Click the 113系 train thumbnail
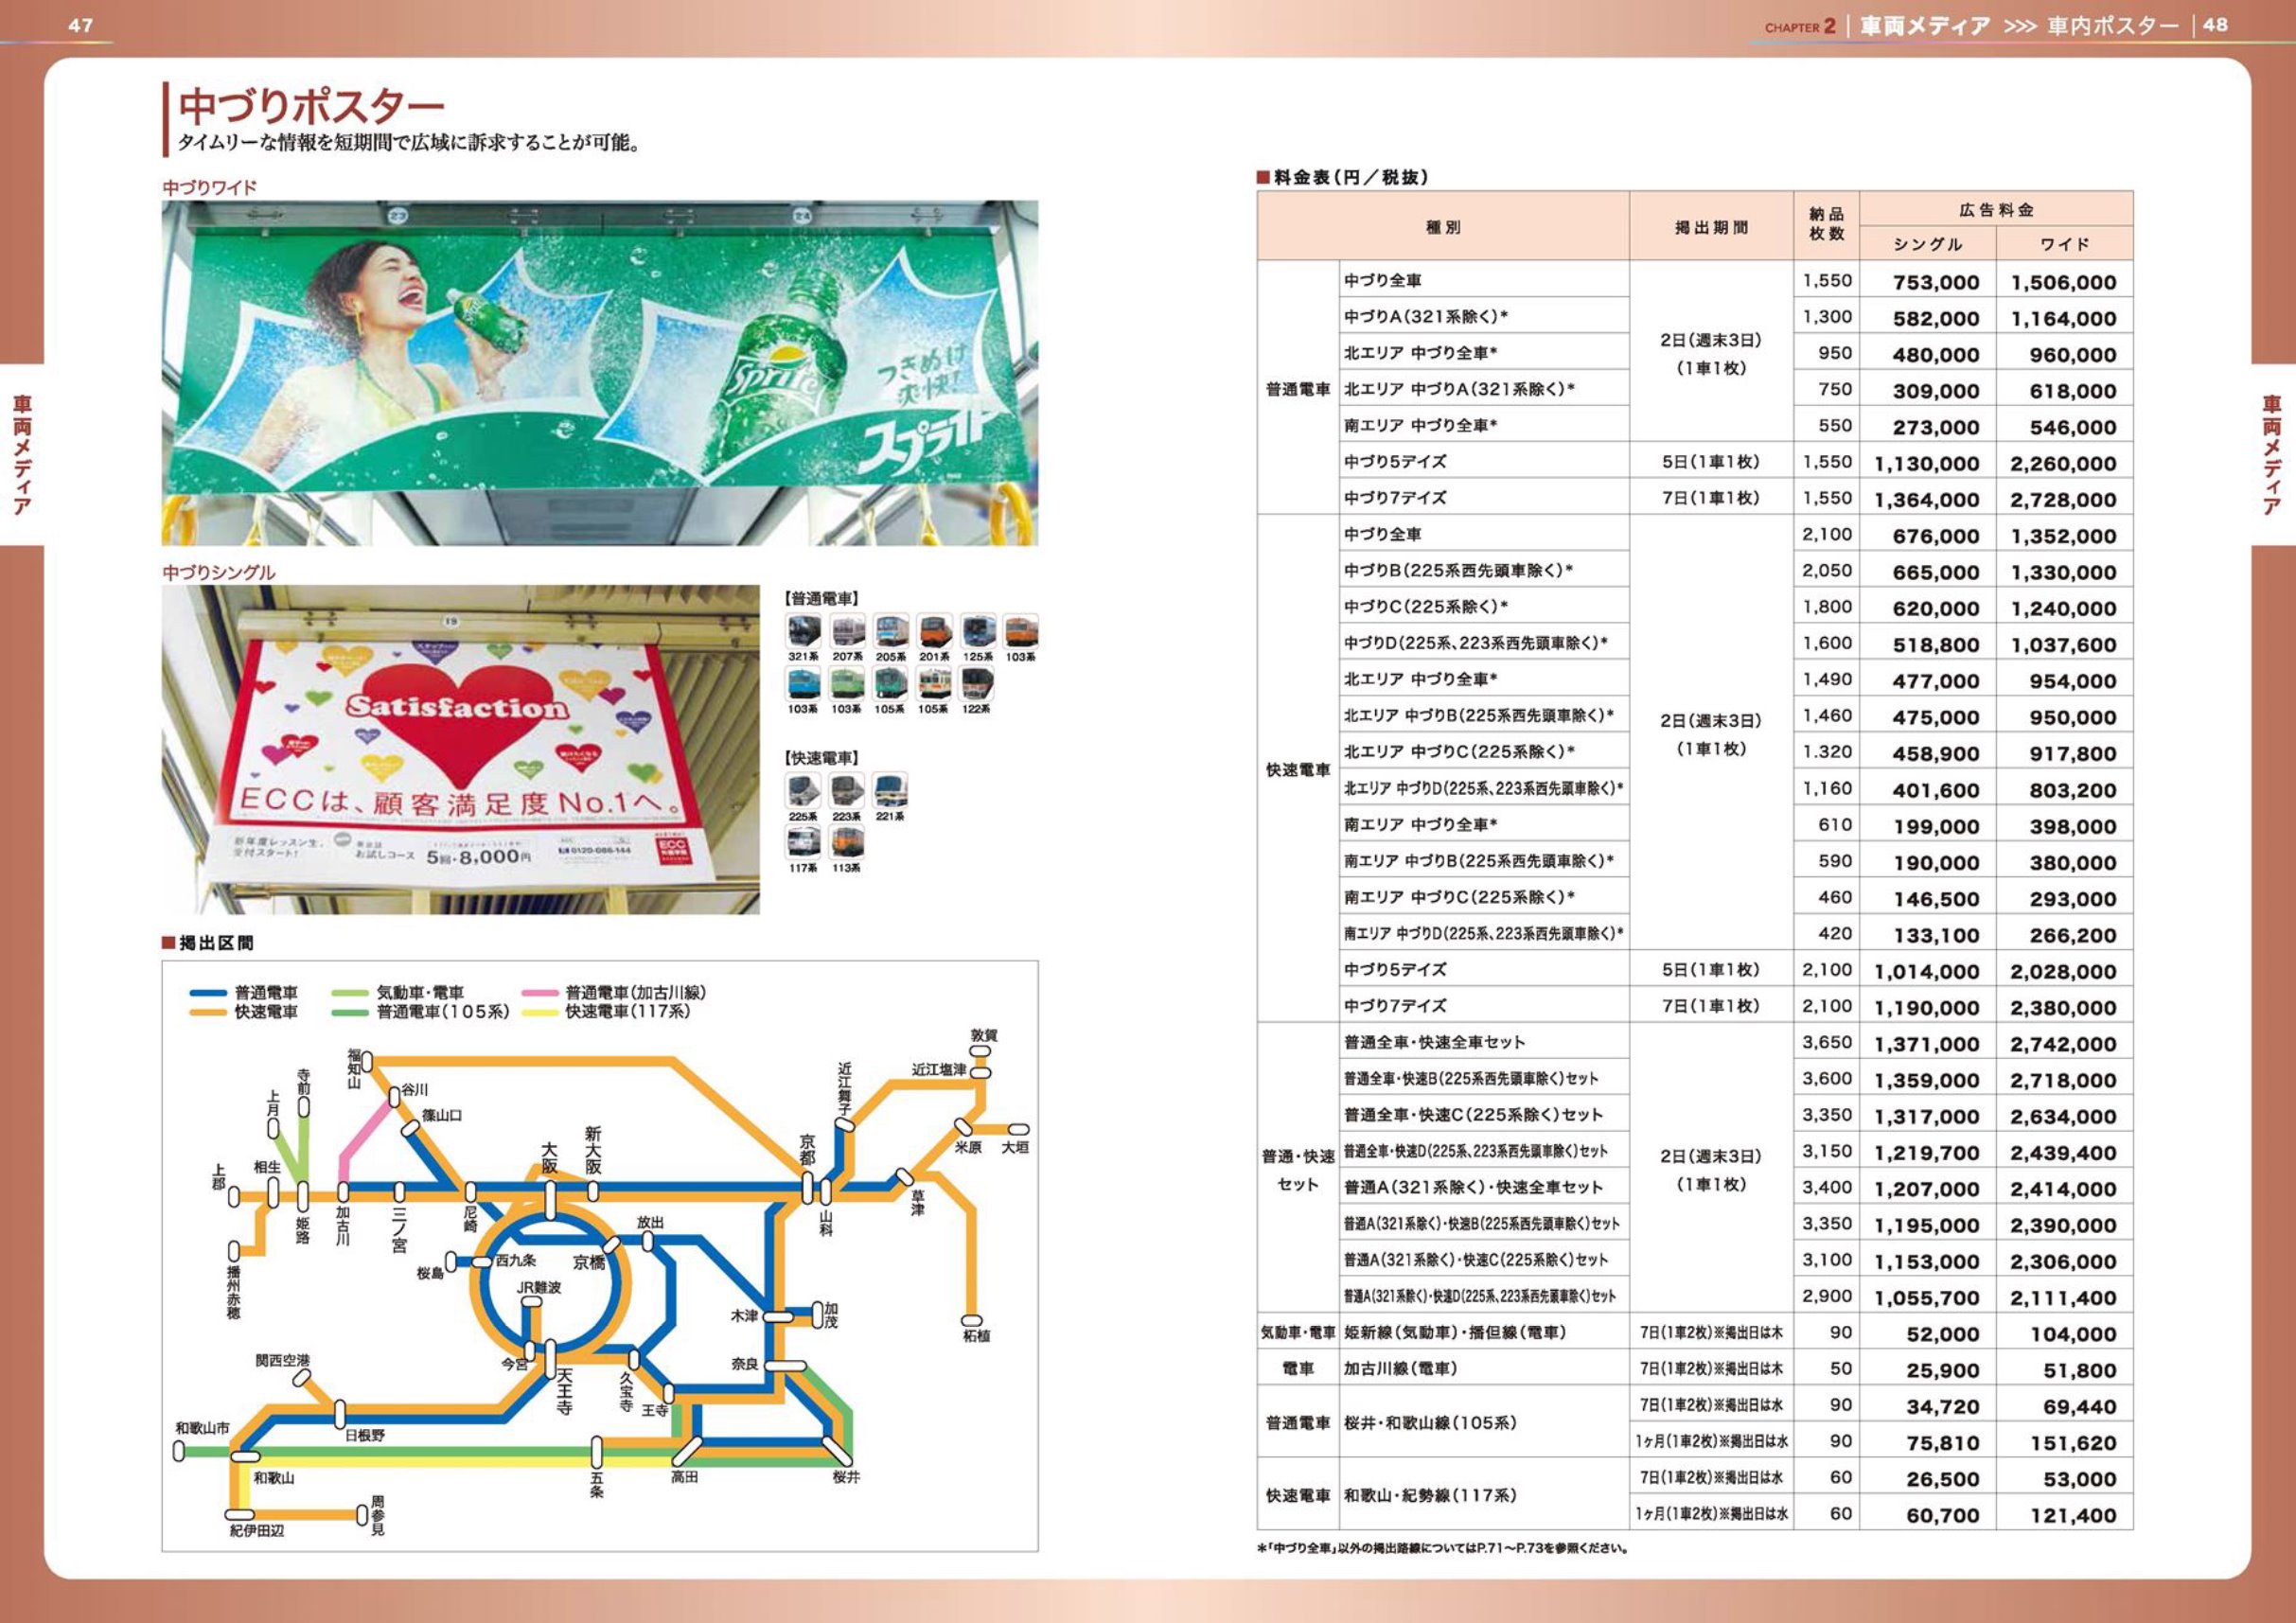2296x1623 pixels. 847,843
